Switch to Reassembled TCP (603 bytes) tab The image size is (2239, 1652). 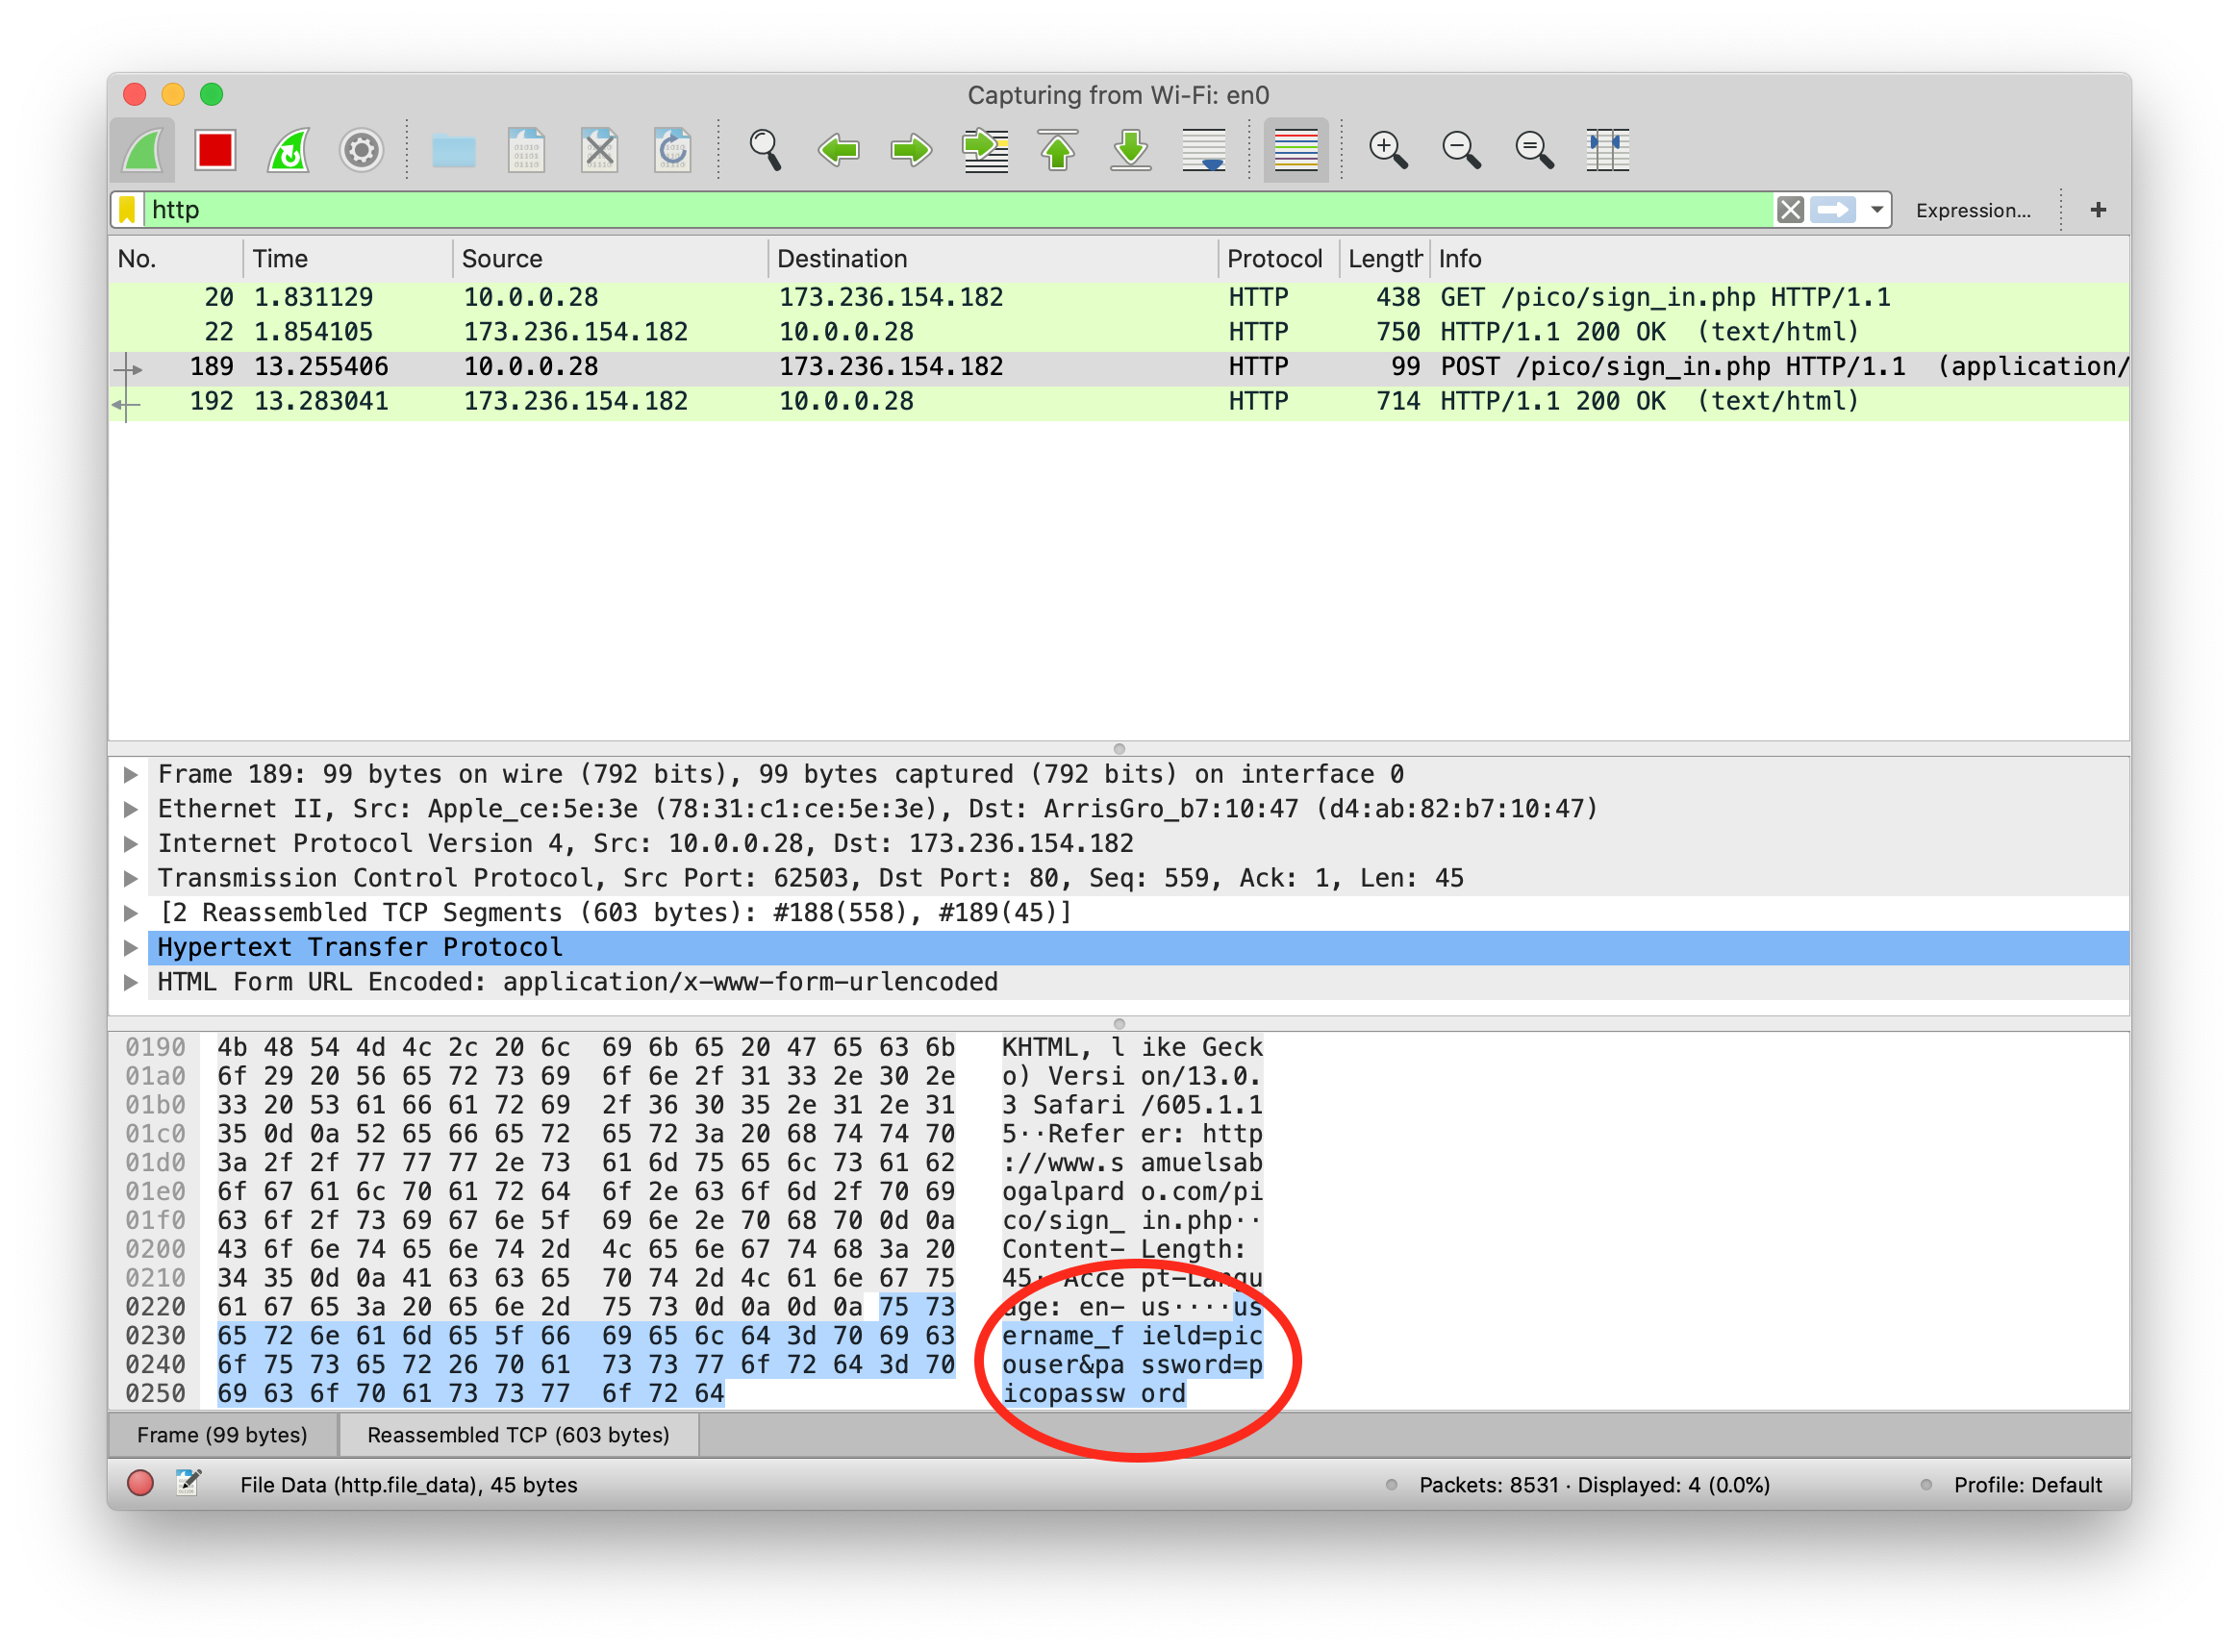518,1435
